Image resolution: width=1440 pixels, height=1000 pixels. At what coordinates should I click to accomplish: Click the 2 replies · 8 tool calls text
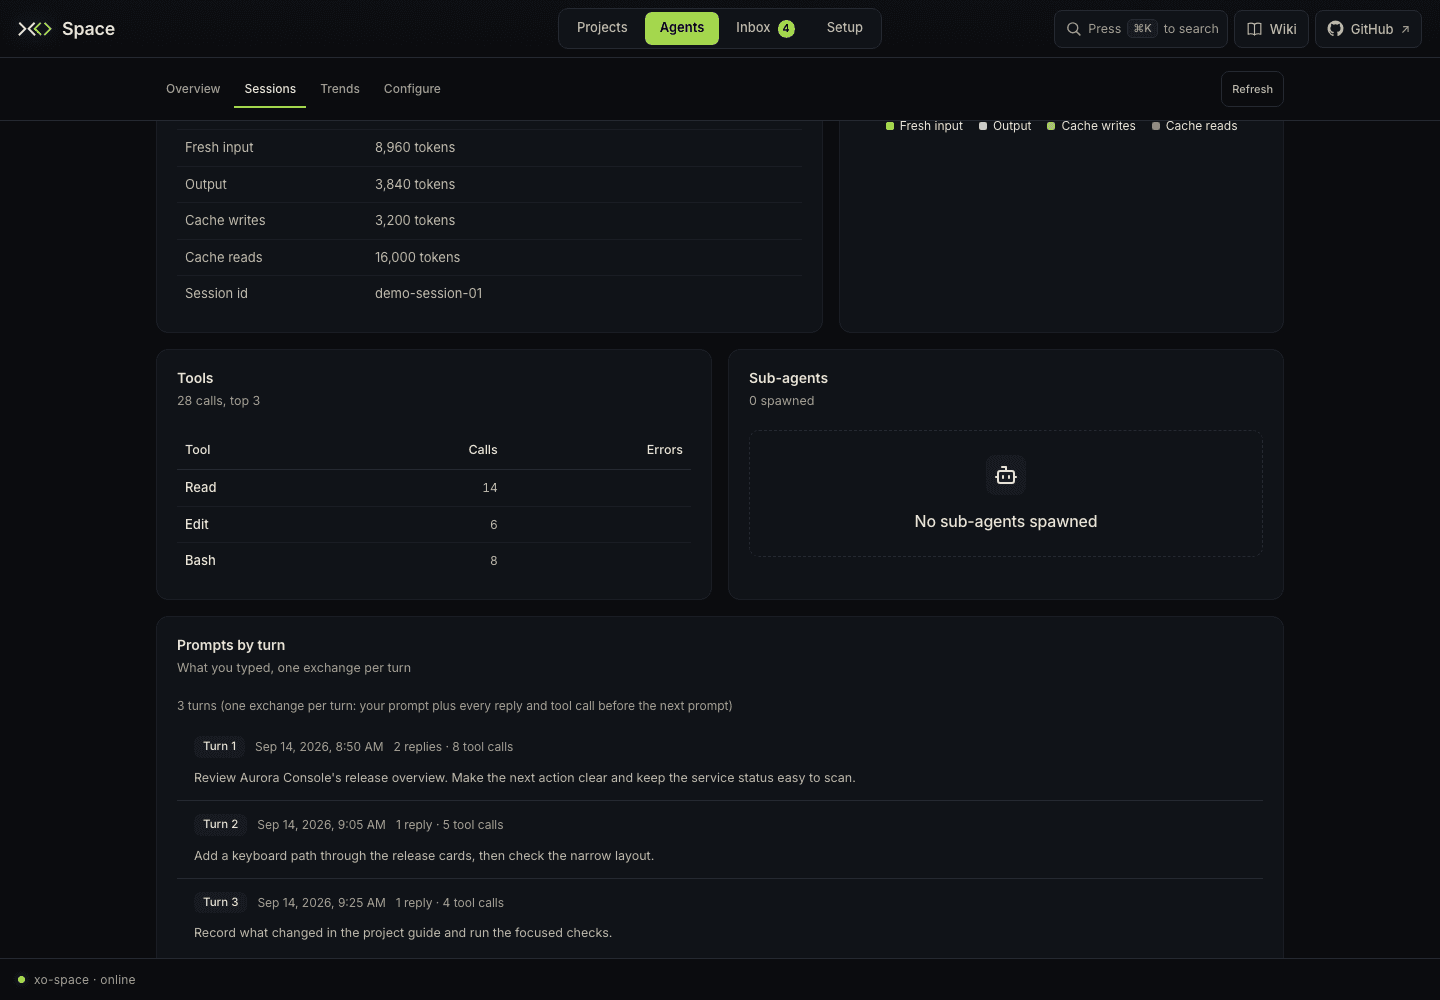tap(453, 747)
